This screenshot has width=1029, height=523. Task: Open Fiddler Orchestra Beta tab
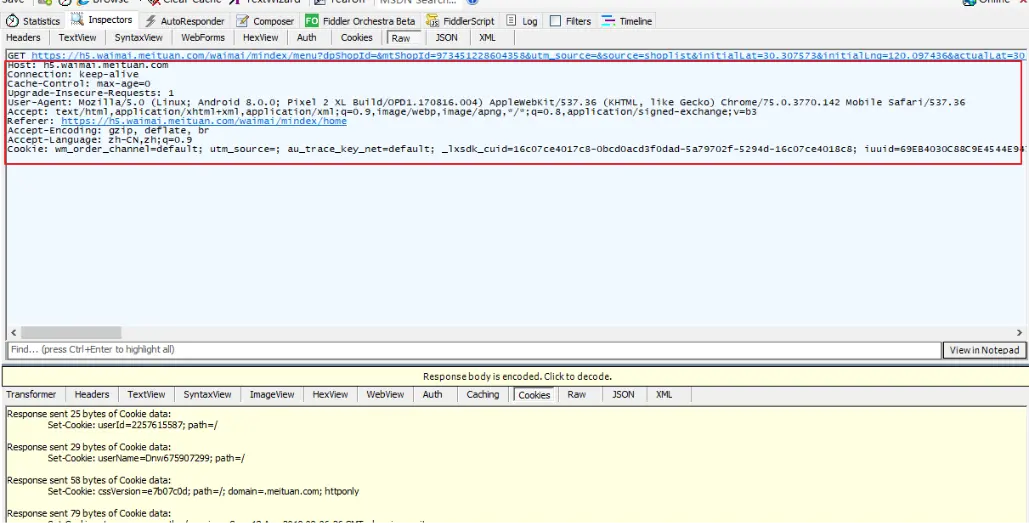coord(360,21)
